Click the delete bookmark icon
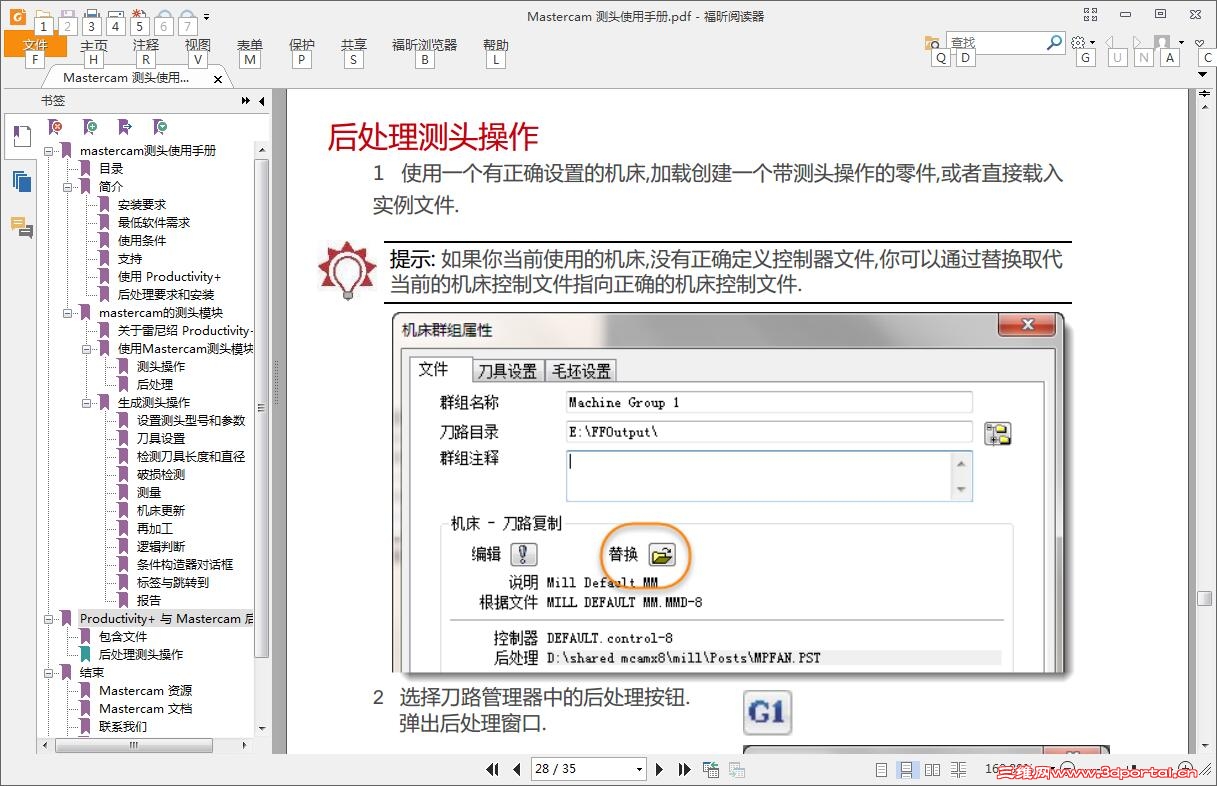Viewport: 1217px width, 786px height. pyautogui.click(x=56, y=127)
